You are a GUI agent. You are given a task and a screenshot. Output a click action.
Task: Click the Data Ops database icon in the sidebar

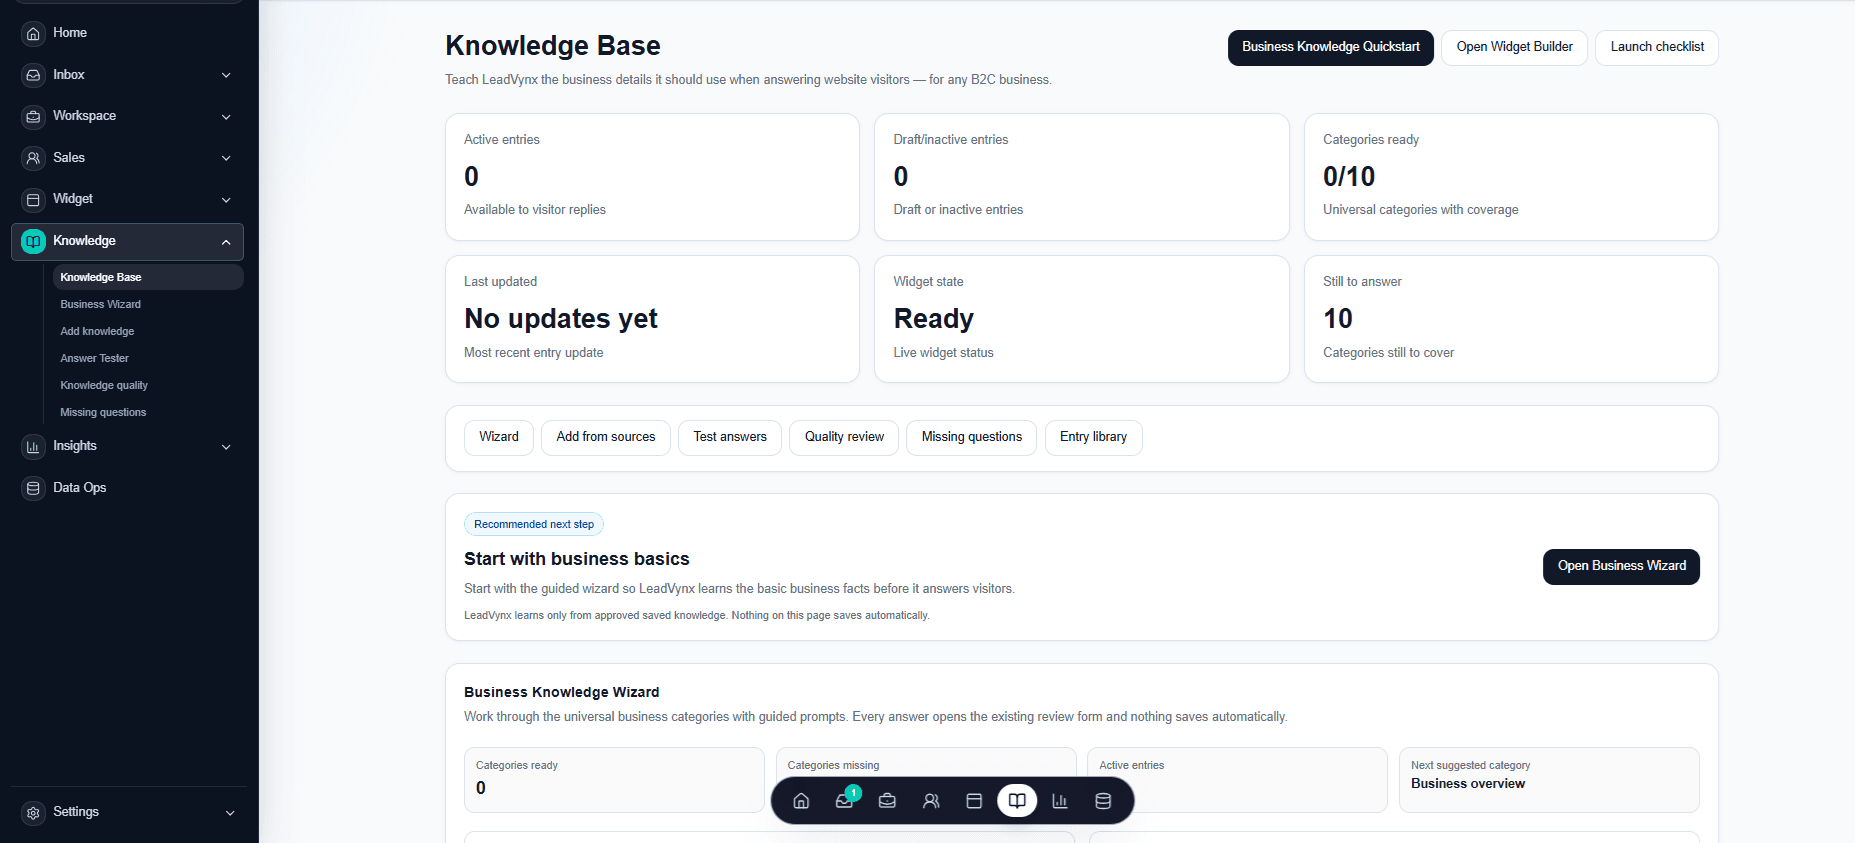point(33,488)
